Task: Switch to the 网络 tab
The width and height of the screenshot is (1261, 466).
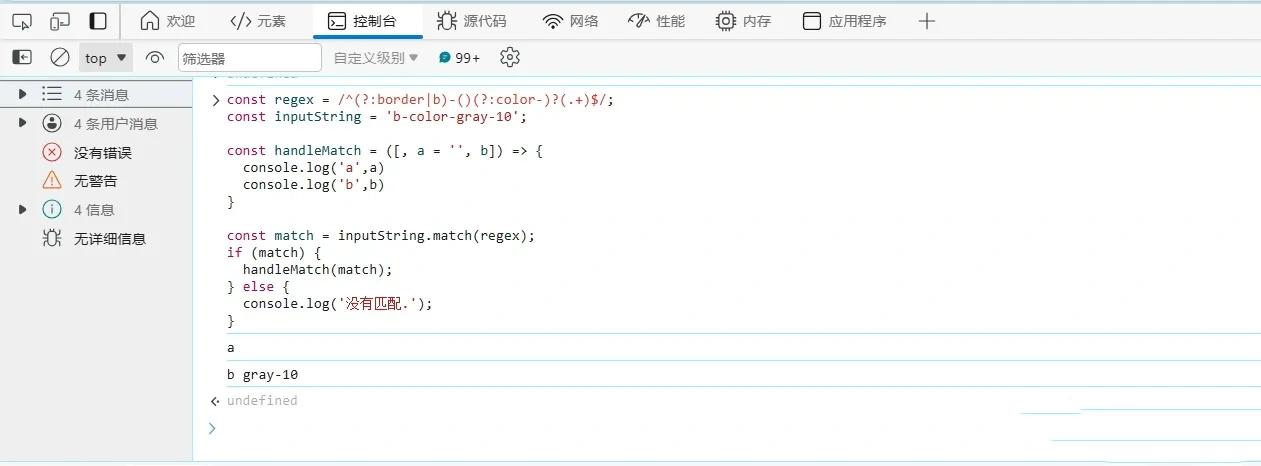Action: [570, 21]
